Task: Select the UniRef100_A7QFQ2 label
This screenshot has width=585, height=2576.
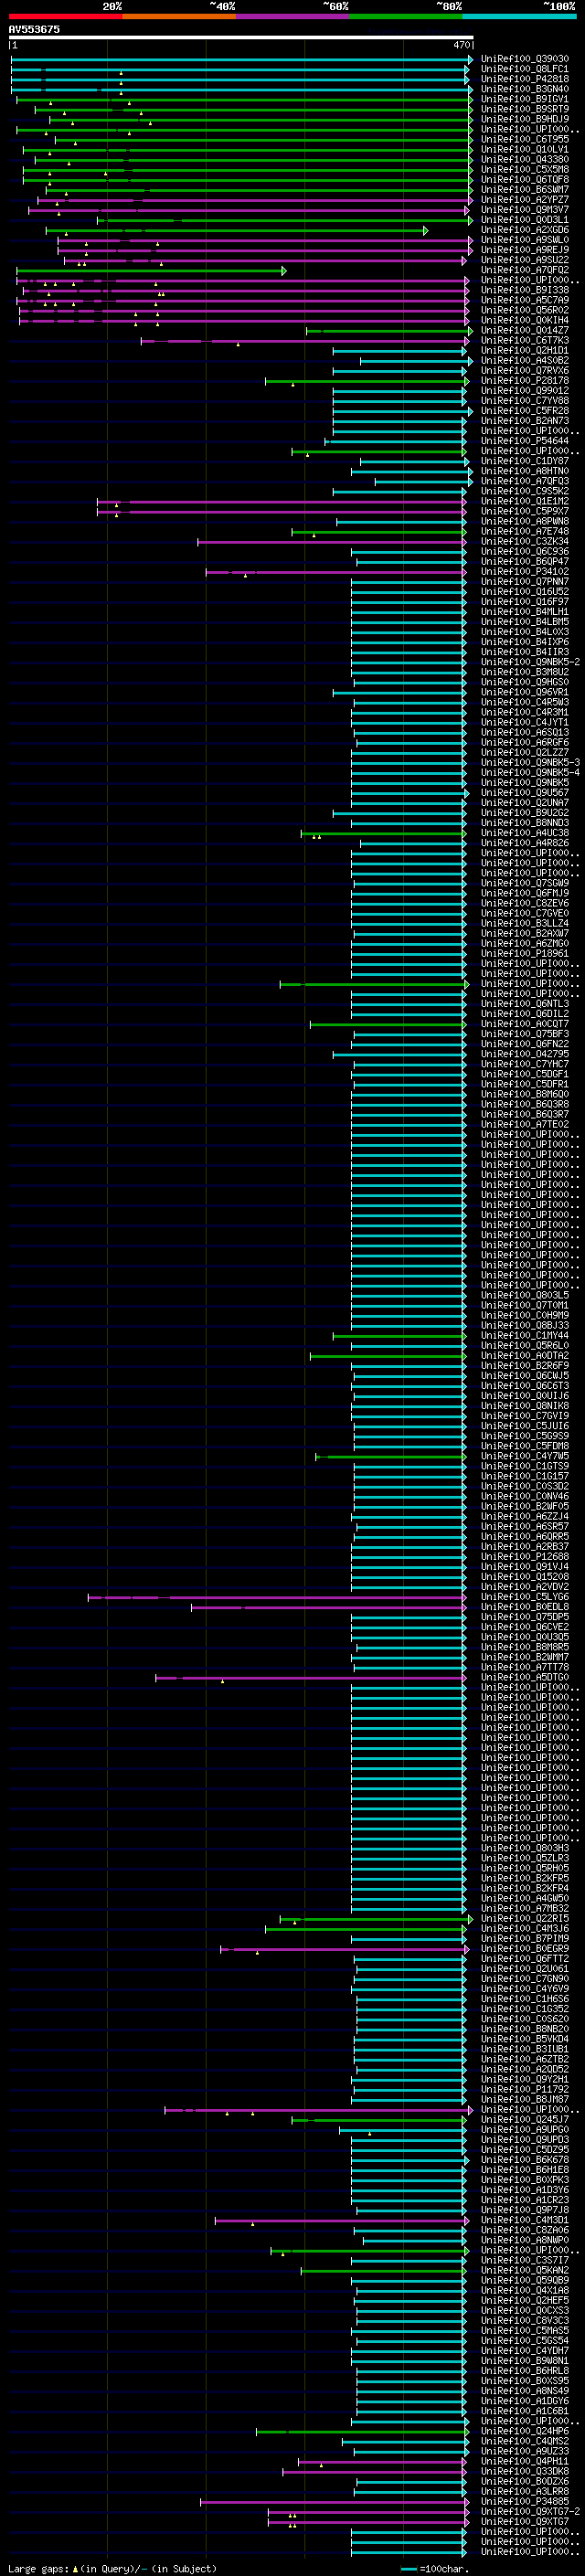Action: 524,270
